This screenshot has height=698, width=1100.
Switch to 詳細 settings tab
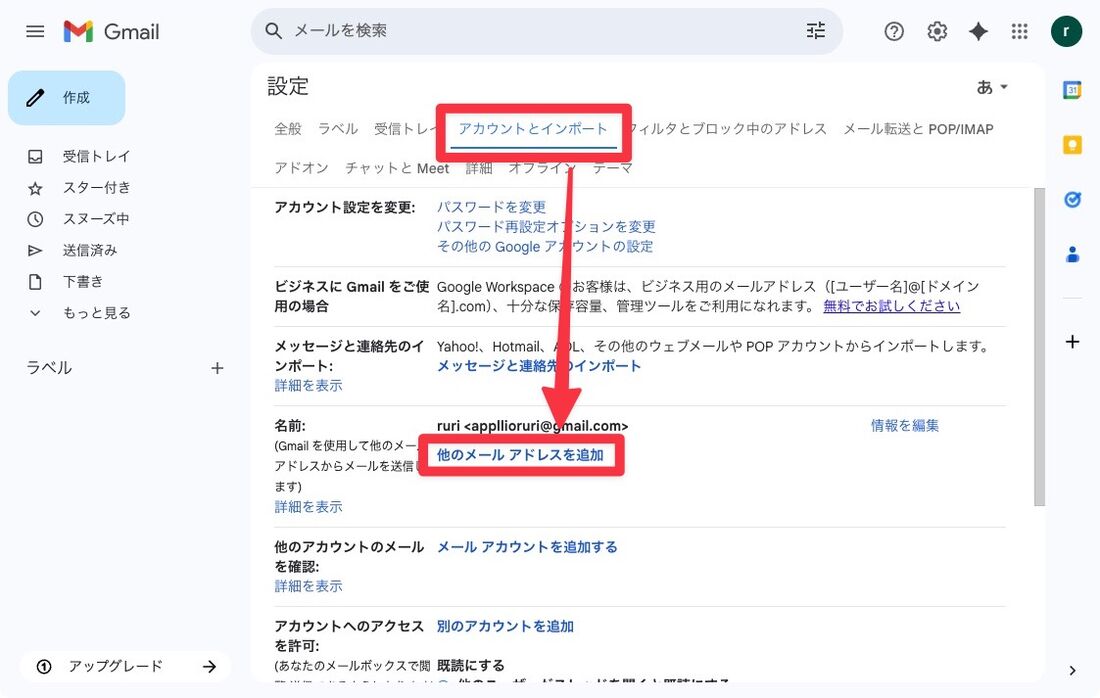coord(478,168)
